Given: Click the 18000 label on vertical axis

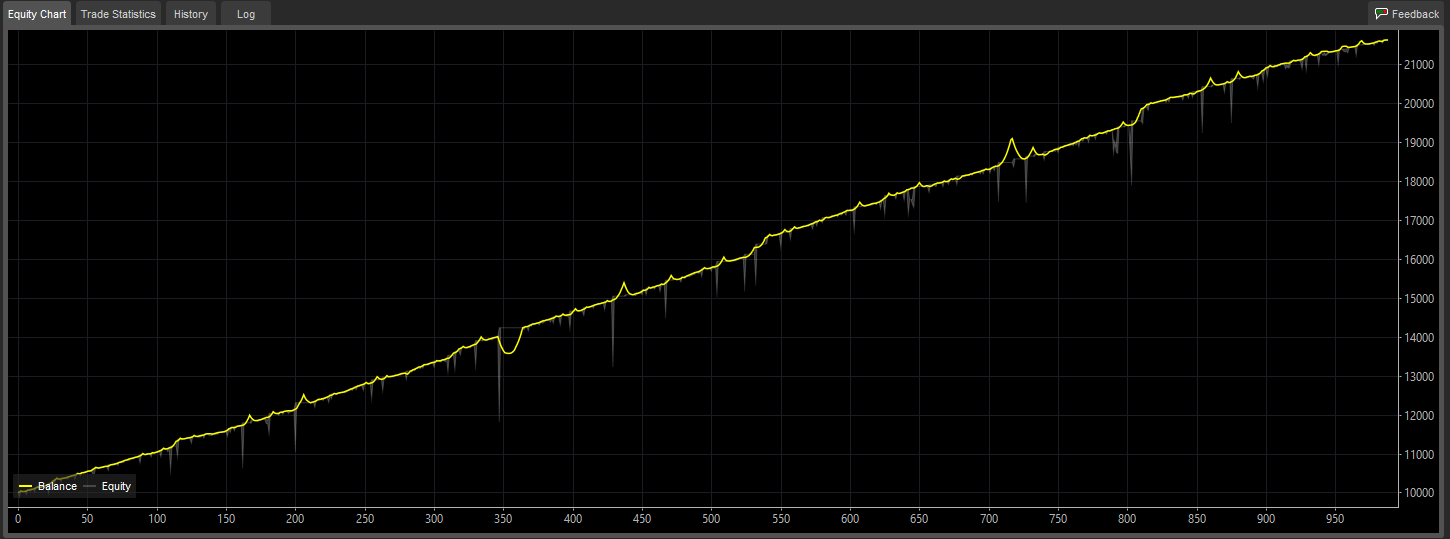Looking at the screenshot, I should click(1421, 181).
